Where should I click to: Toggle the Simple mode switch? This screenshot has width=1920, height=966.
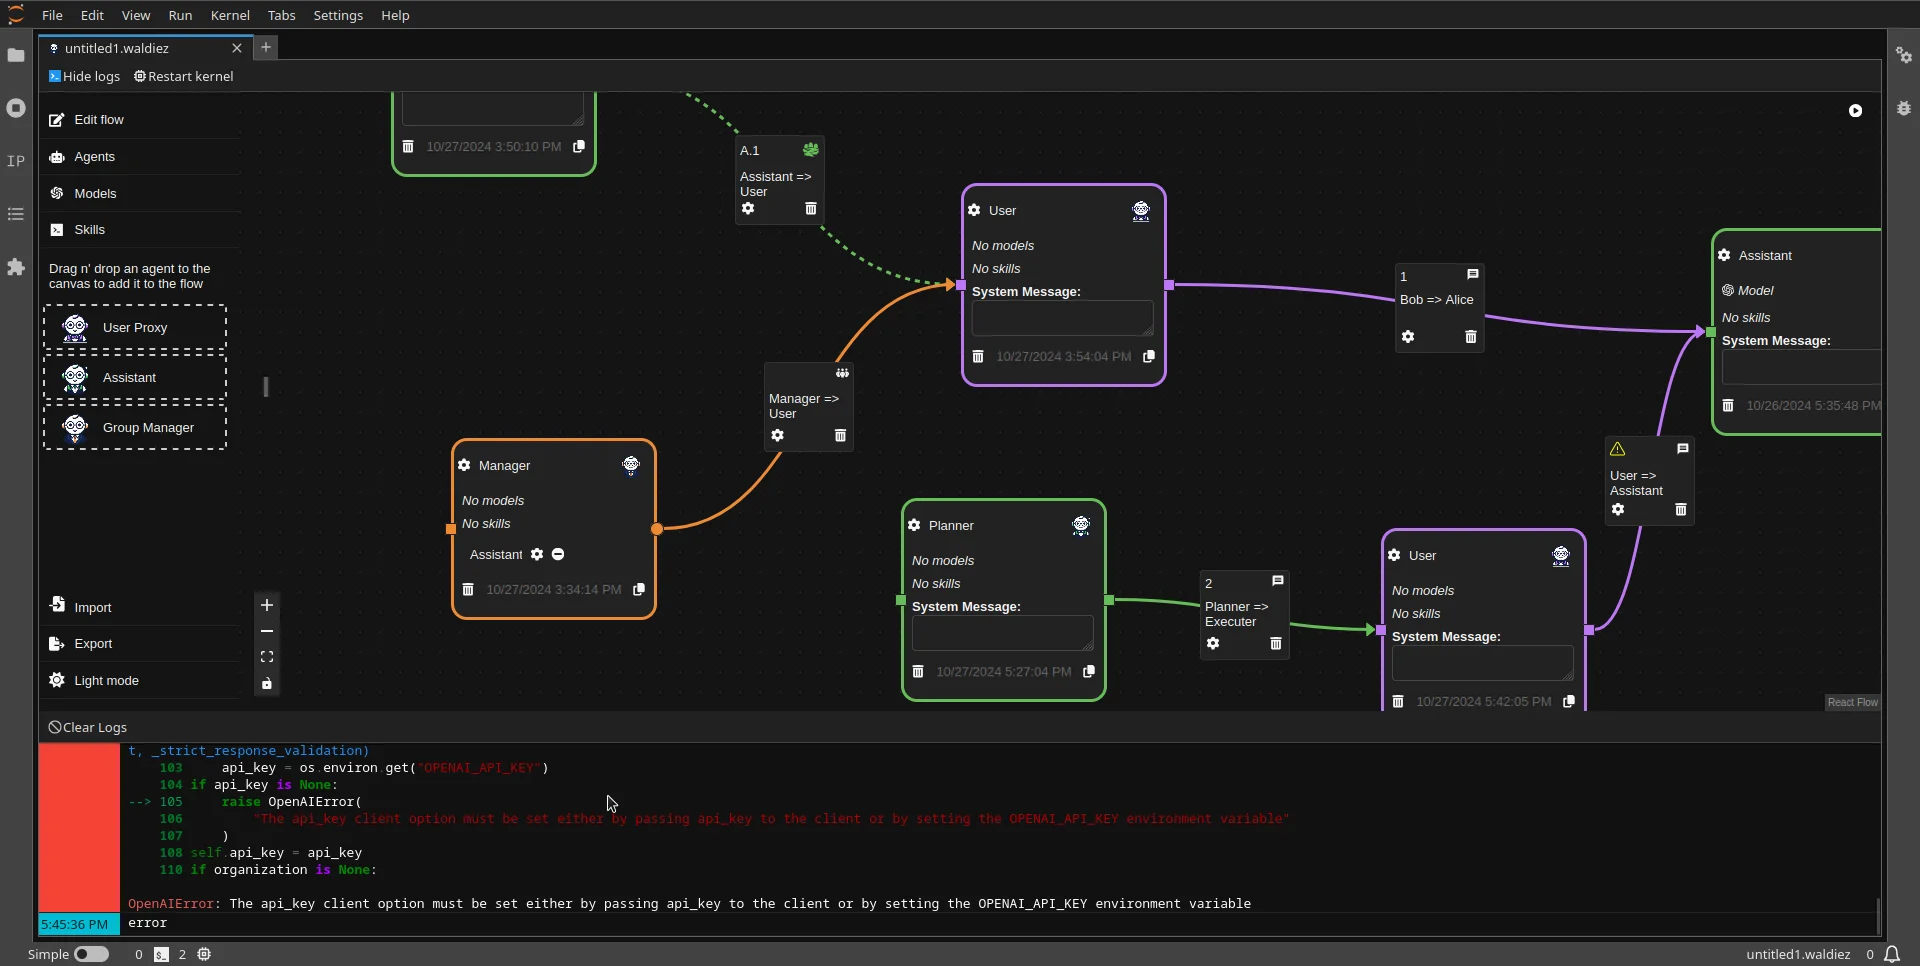click(x=90, y=954)
